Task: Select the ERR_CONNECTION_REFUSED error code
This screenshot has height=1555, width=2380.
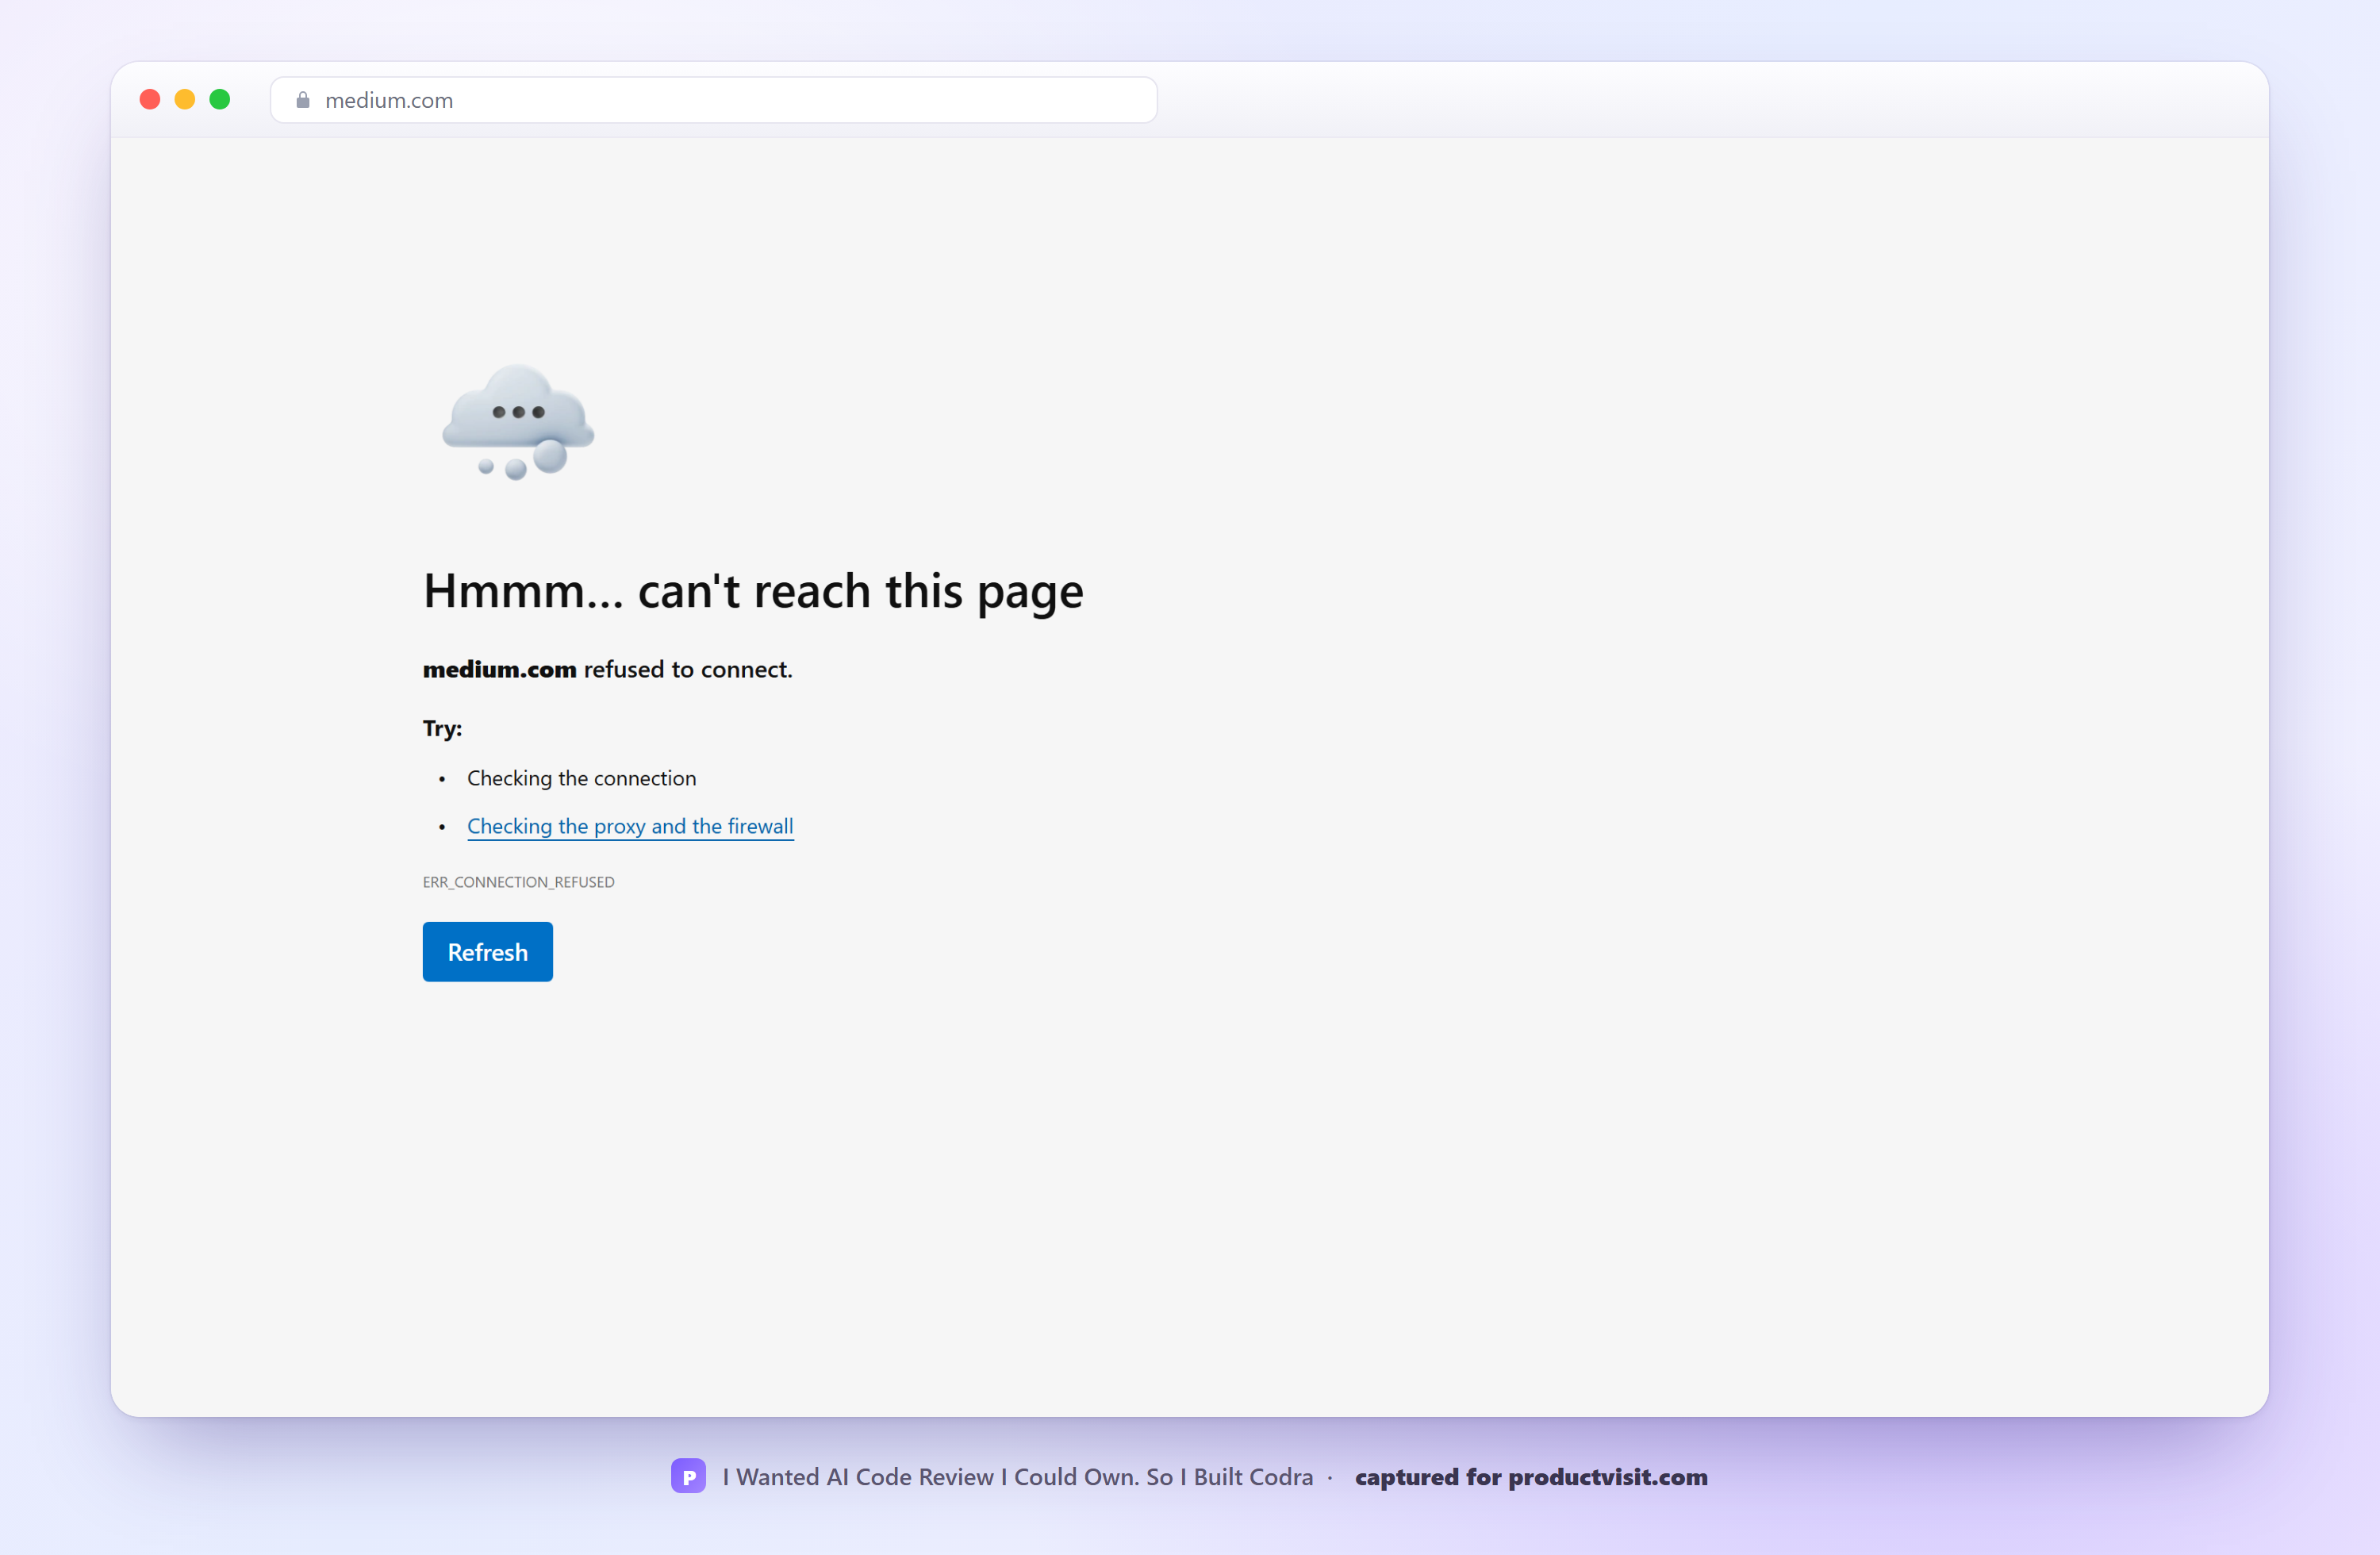Action: 518,882
